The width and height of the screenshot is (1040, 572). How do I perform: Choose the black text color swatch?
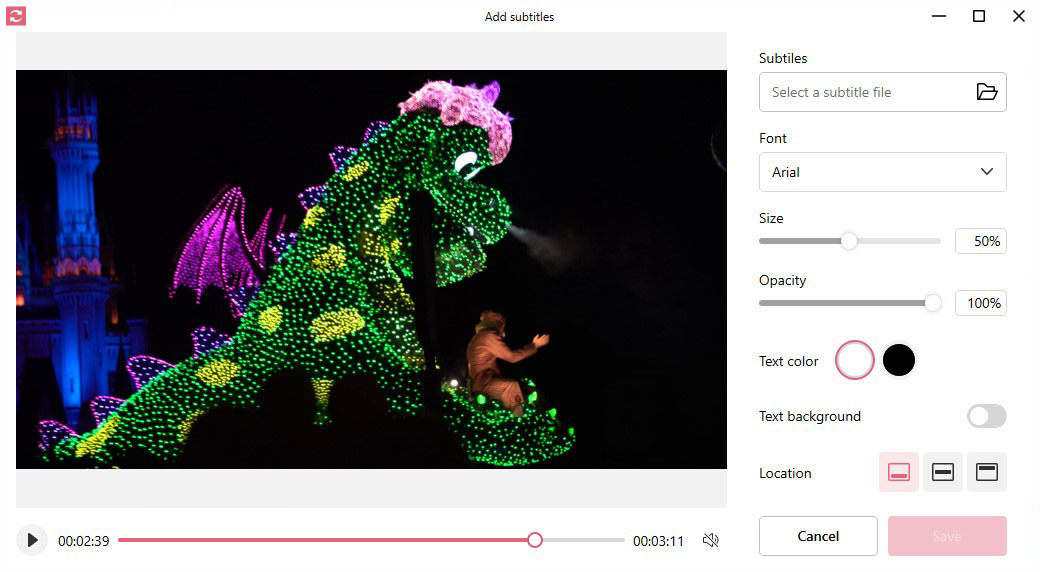899,360
